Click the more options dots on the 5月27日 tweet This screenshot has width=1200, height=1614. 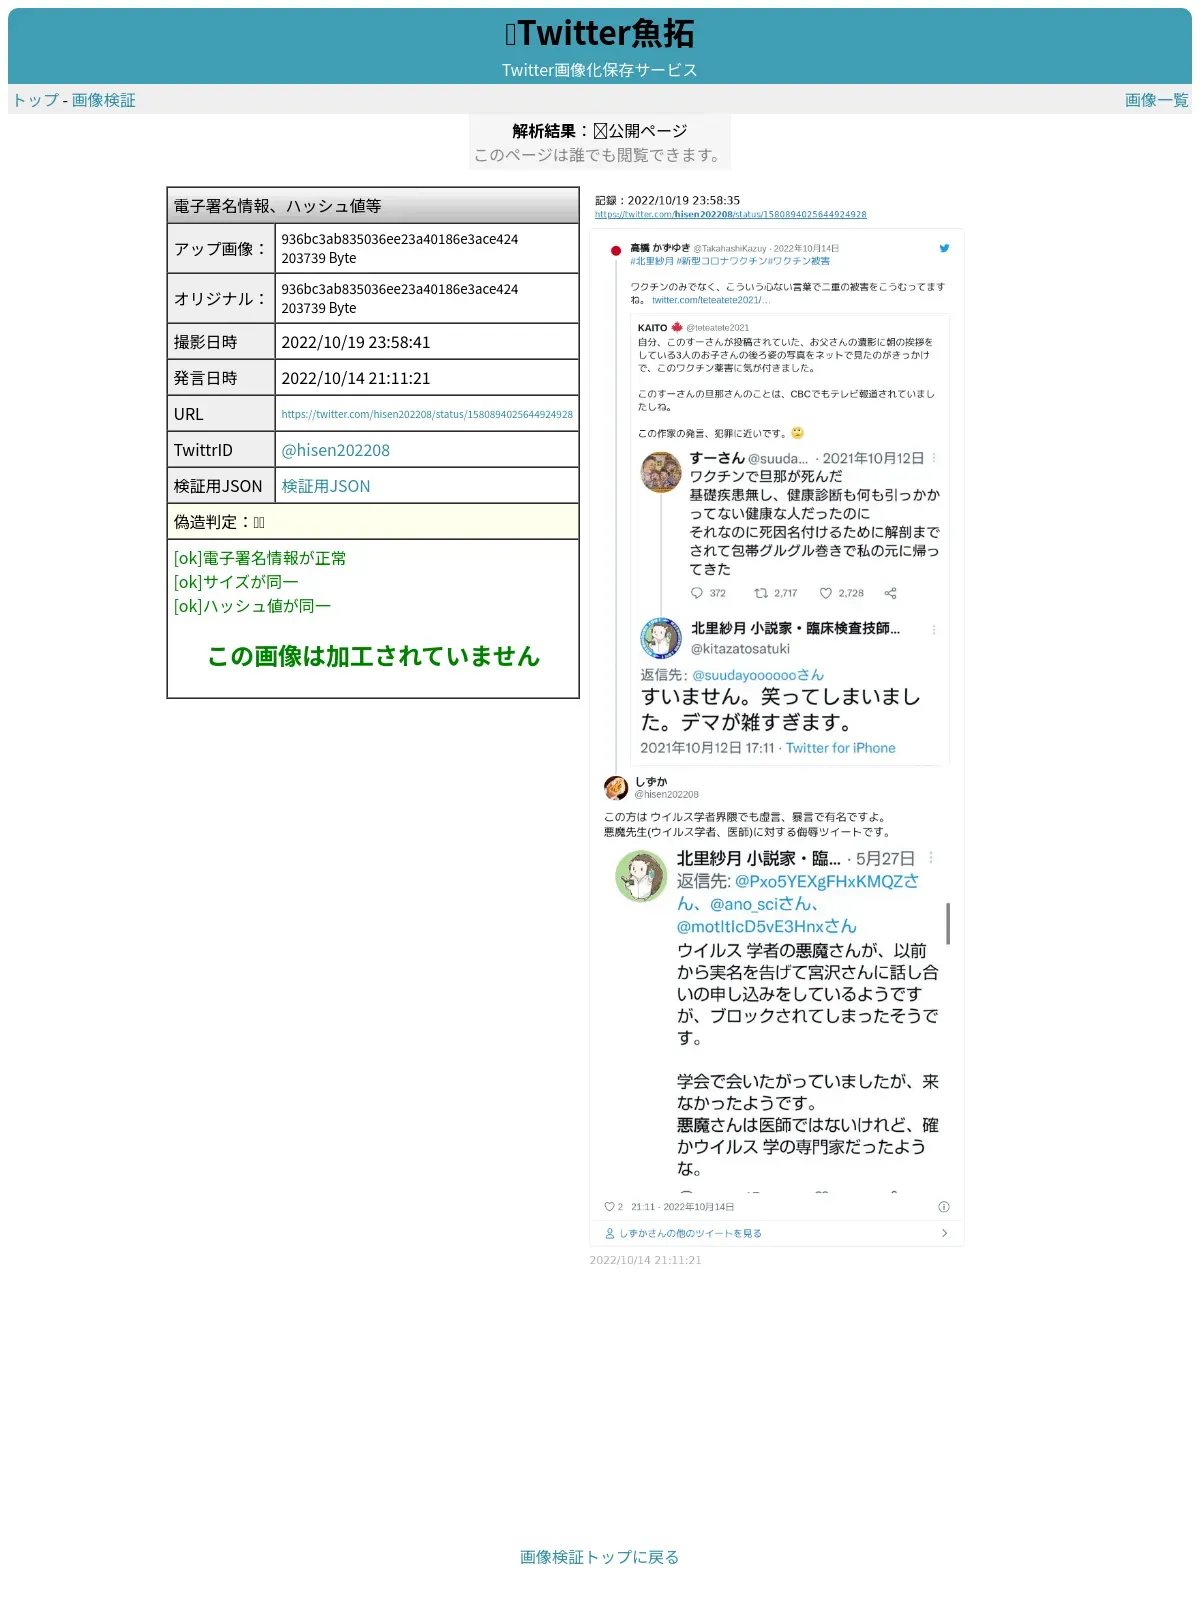(931, 858)
